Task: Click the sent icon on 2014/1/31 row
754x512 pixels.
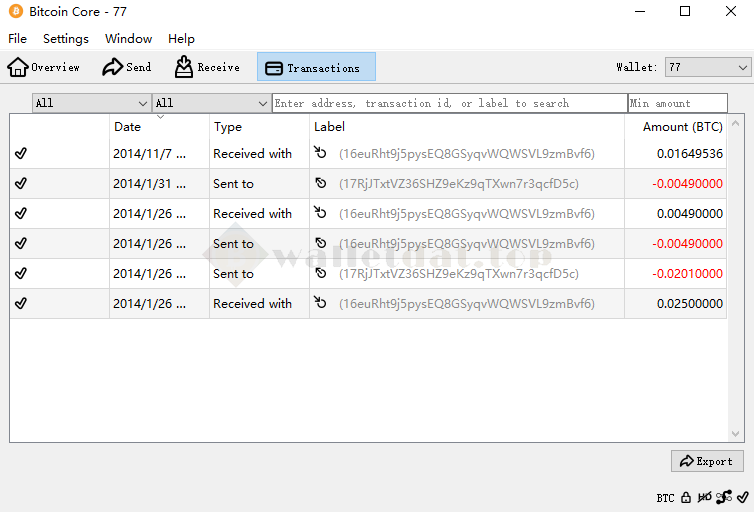Action: (x=320, y=184)
